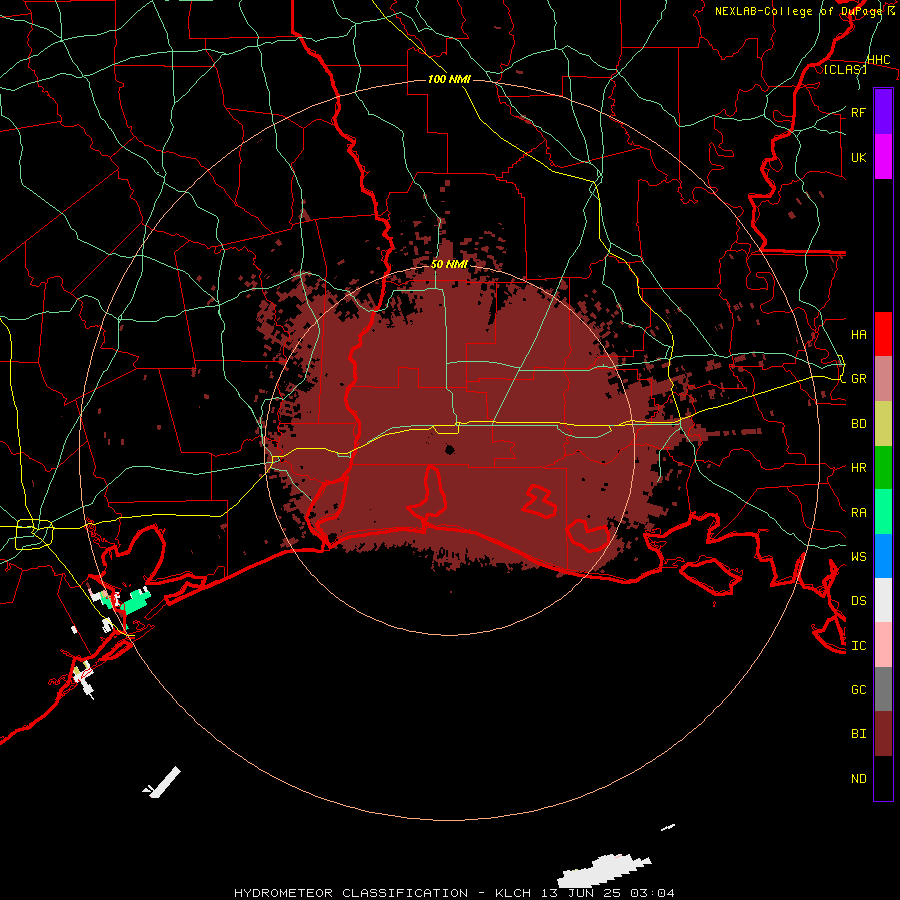Image resolution: width=900 pixels, height=900 pixels.
Task: Click the 'KLCH' radar site identifier
Action: [x=514, y=893]
